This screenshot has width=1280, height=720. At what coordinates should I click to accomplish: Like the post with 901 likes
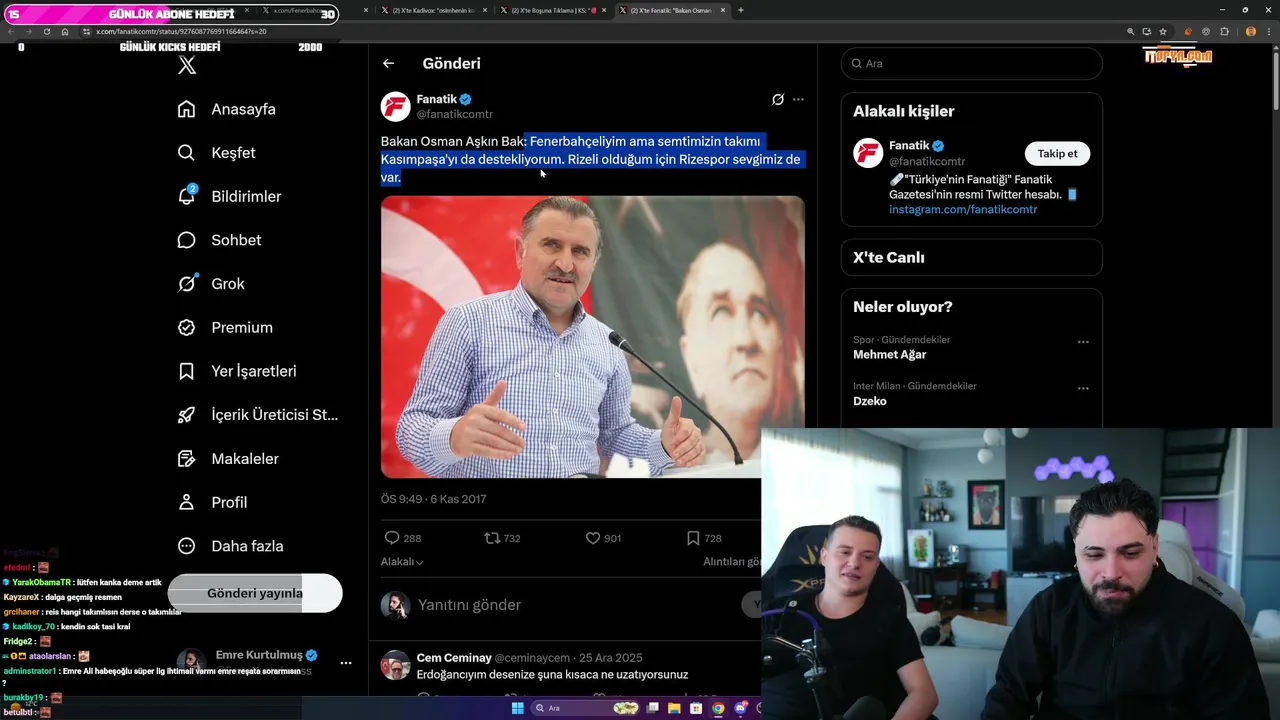(x=592, y=538)
